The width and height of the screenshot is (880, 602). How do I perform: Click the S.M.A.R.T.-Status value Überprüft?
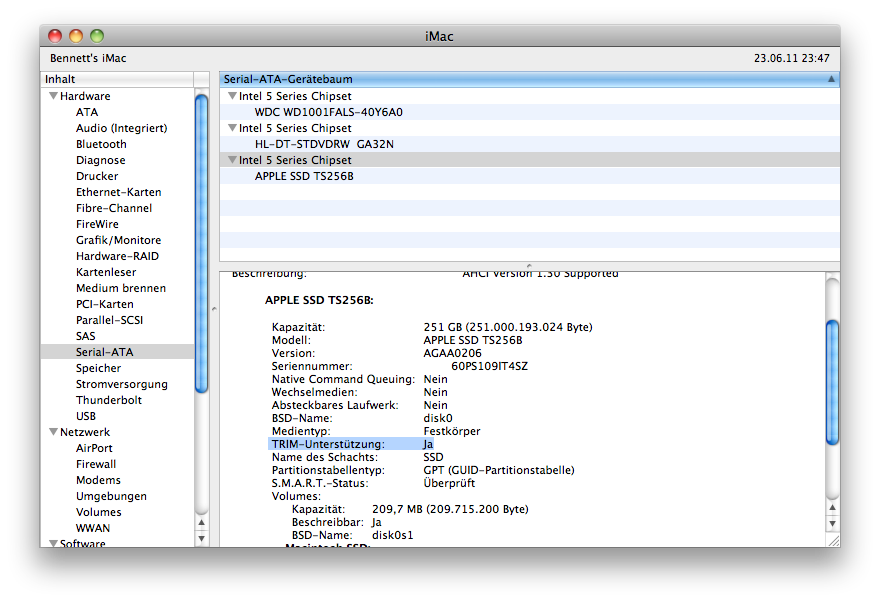click(449, 483)
